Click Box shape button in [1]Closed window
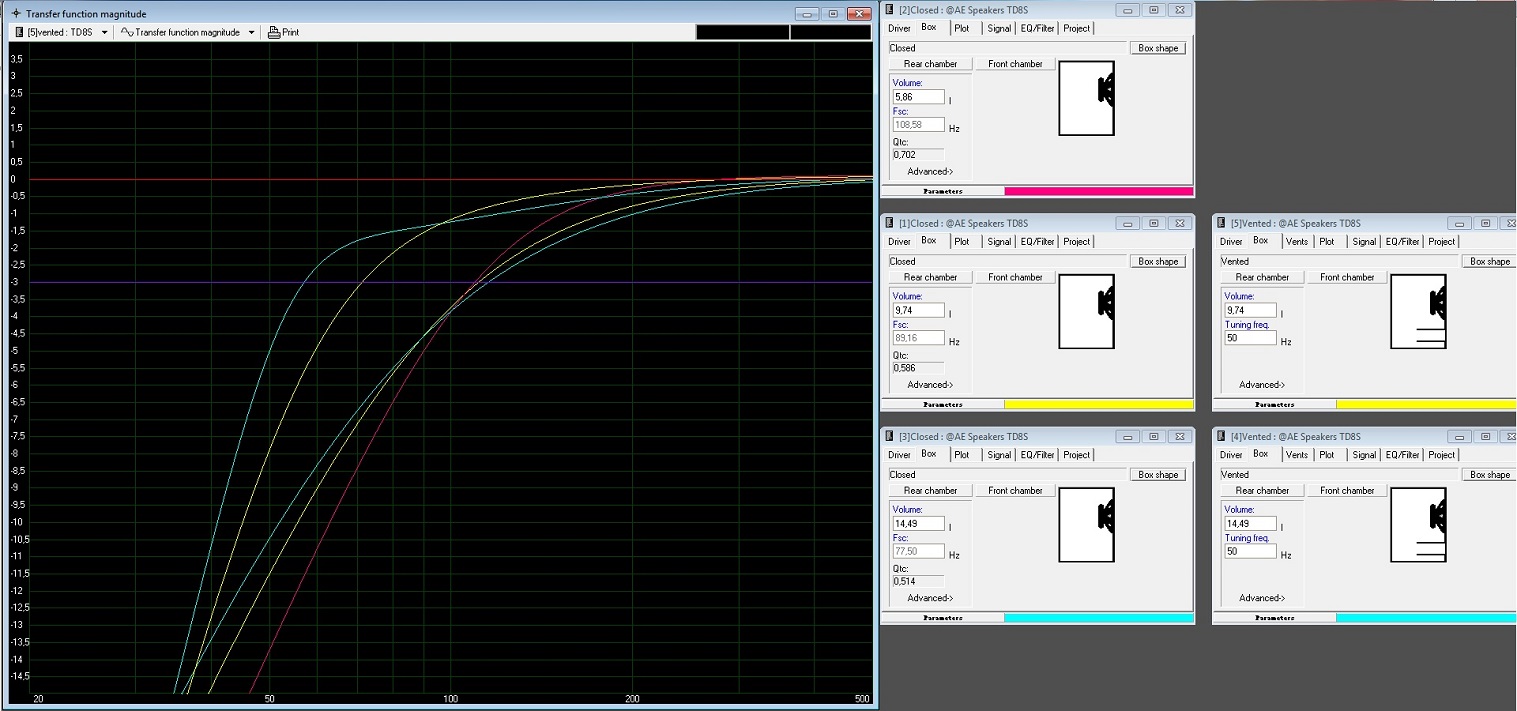Screen dimensions: 1517x711 pos(1158,261)
